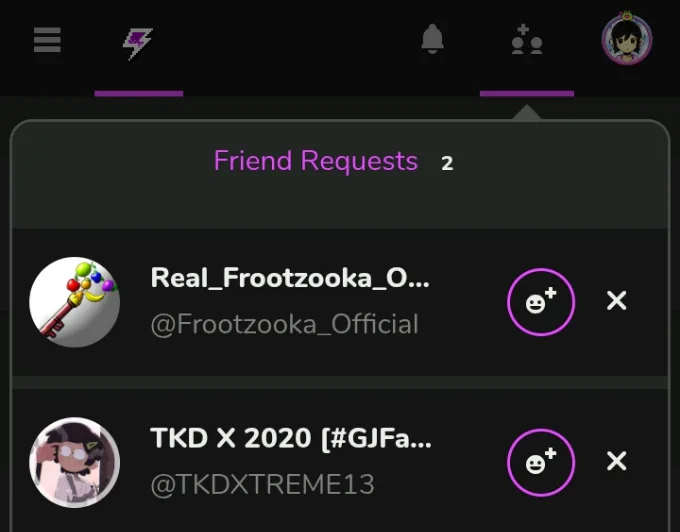Screen dimensions: 680x532
Task: Open the user profile avatar menu
Action: click(x=627, y=40)
